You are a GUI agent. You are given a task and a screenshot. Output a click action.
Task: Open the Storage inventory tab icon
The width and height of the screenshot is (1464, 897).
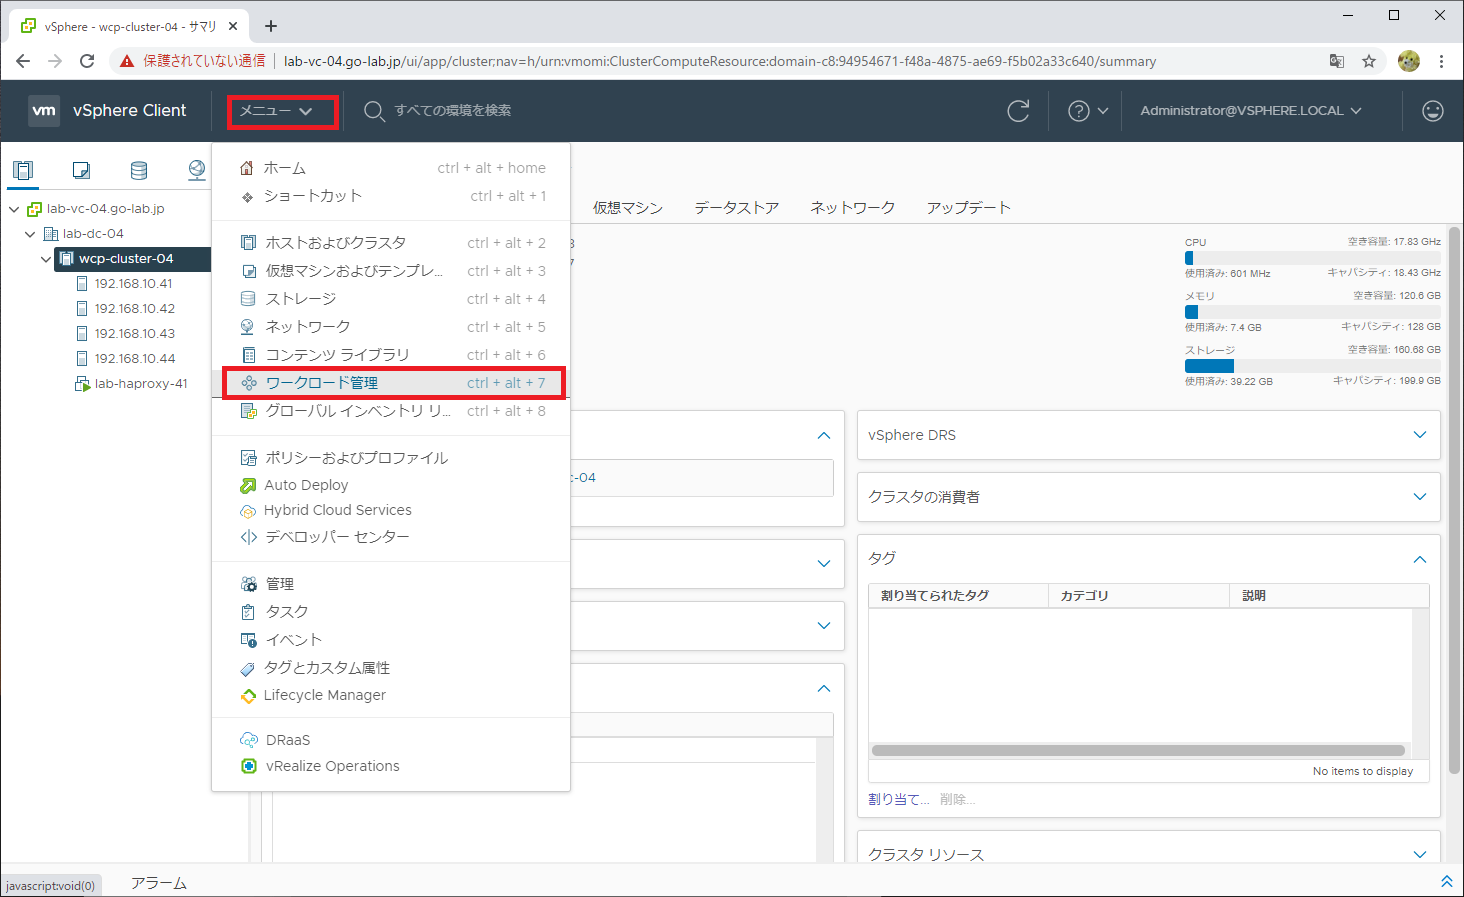[x=139, y=170]
